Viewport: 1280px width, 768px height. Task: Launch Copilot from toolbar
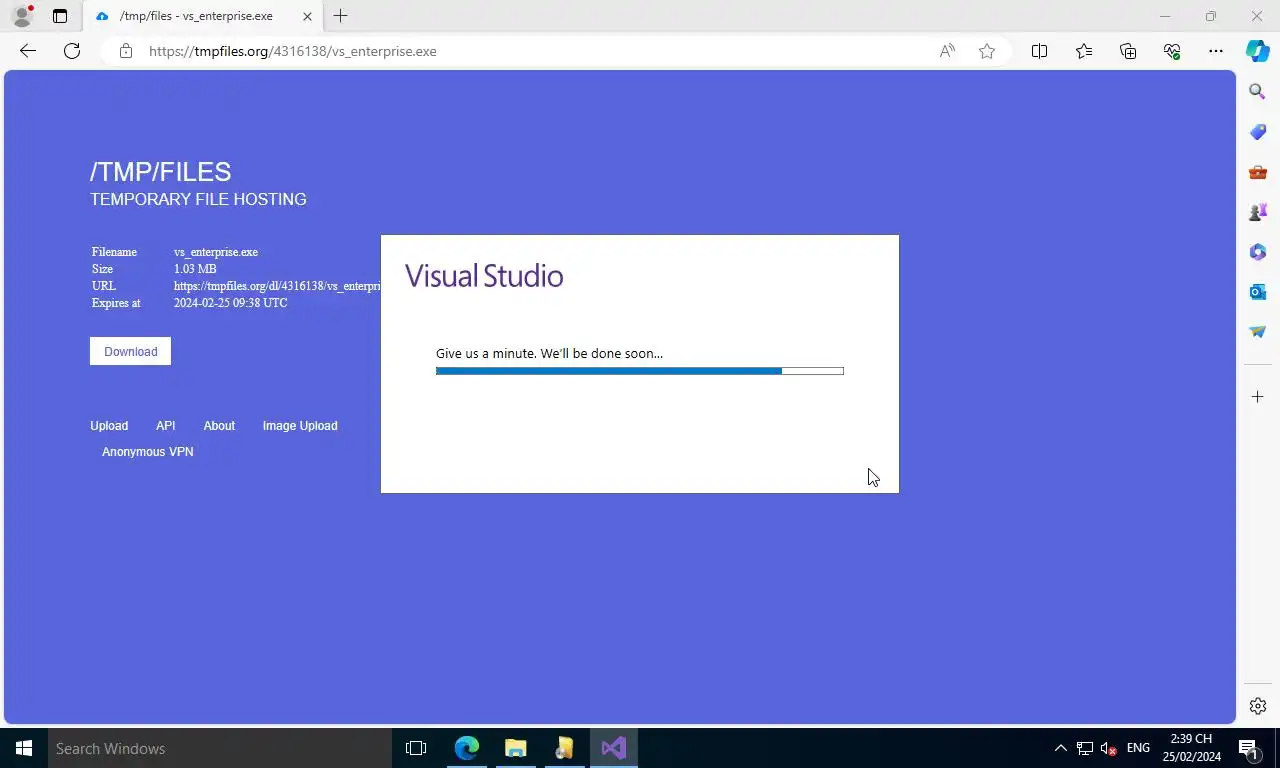point(1258,51)
